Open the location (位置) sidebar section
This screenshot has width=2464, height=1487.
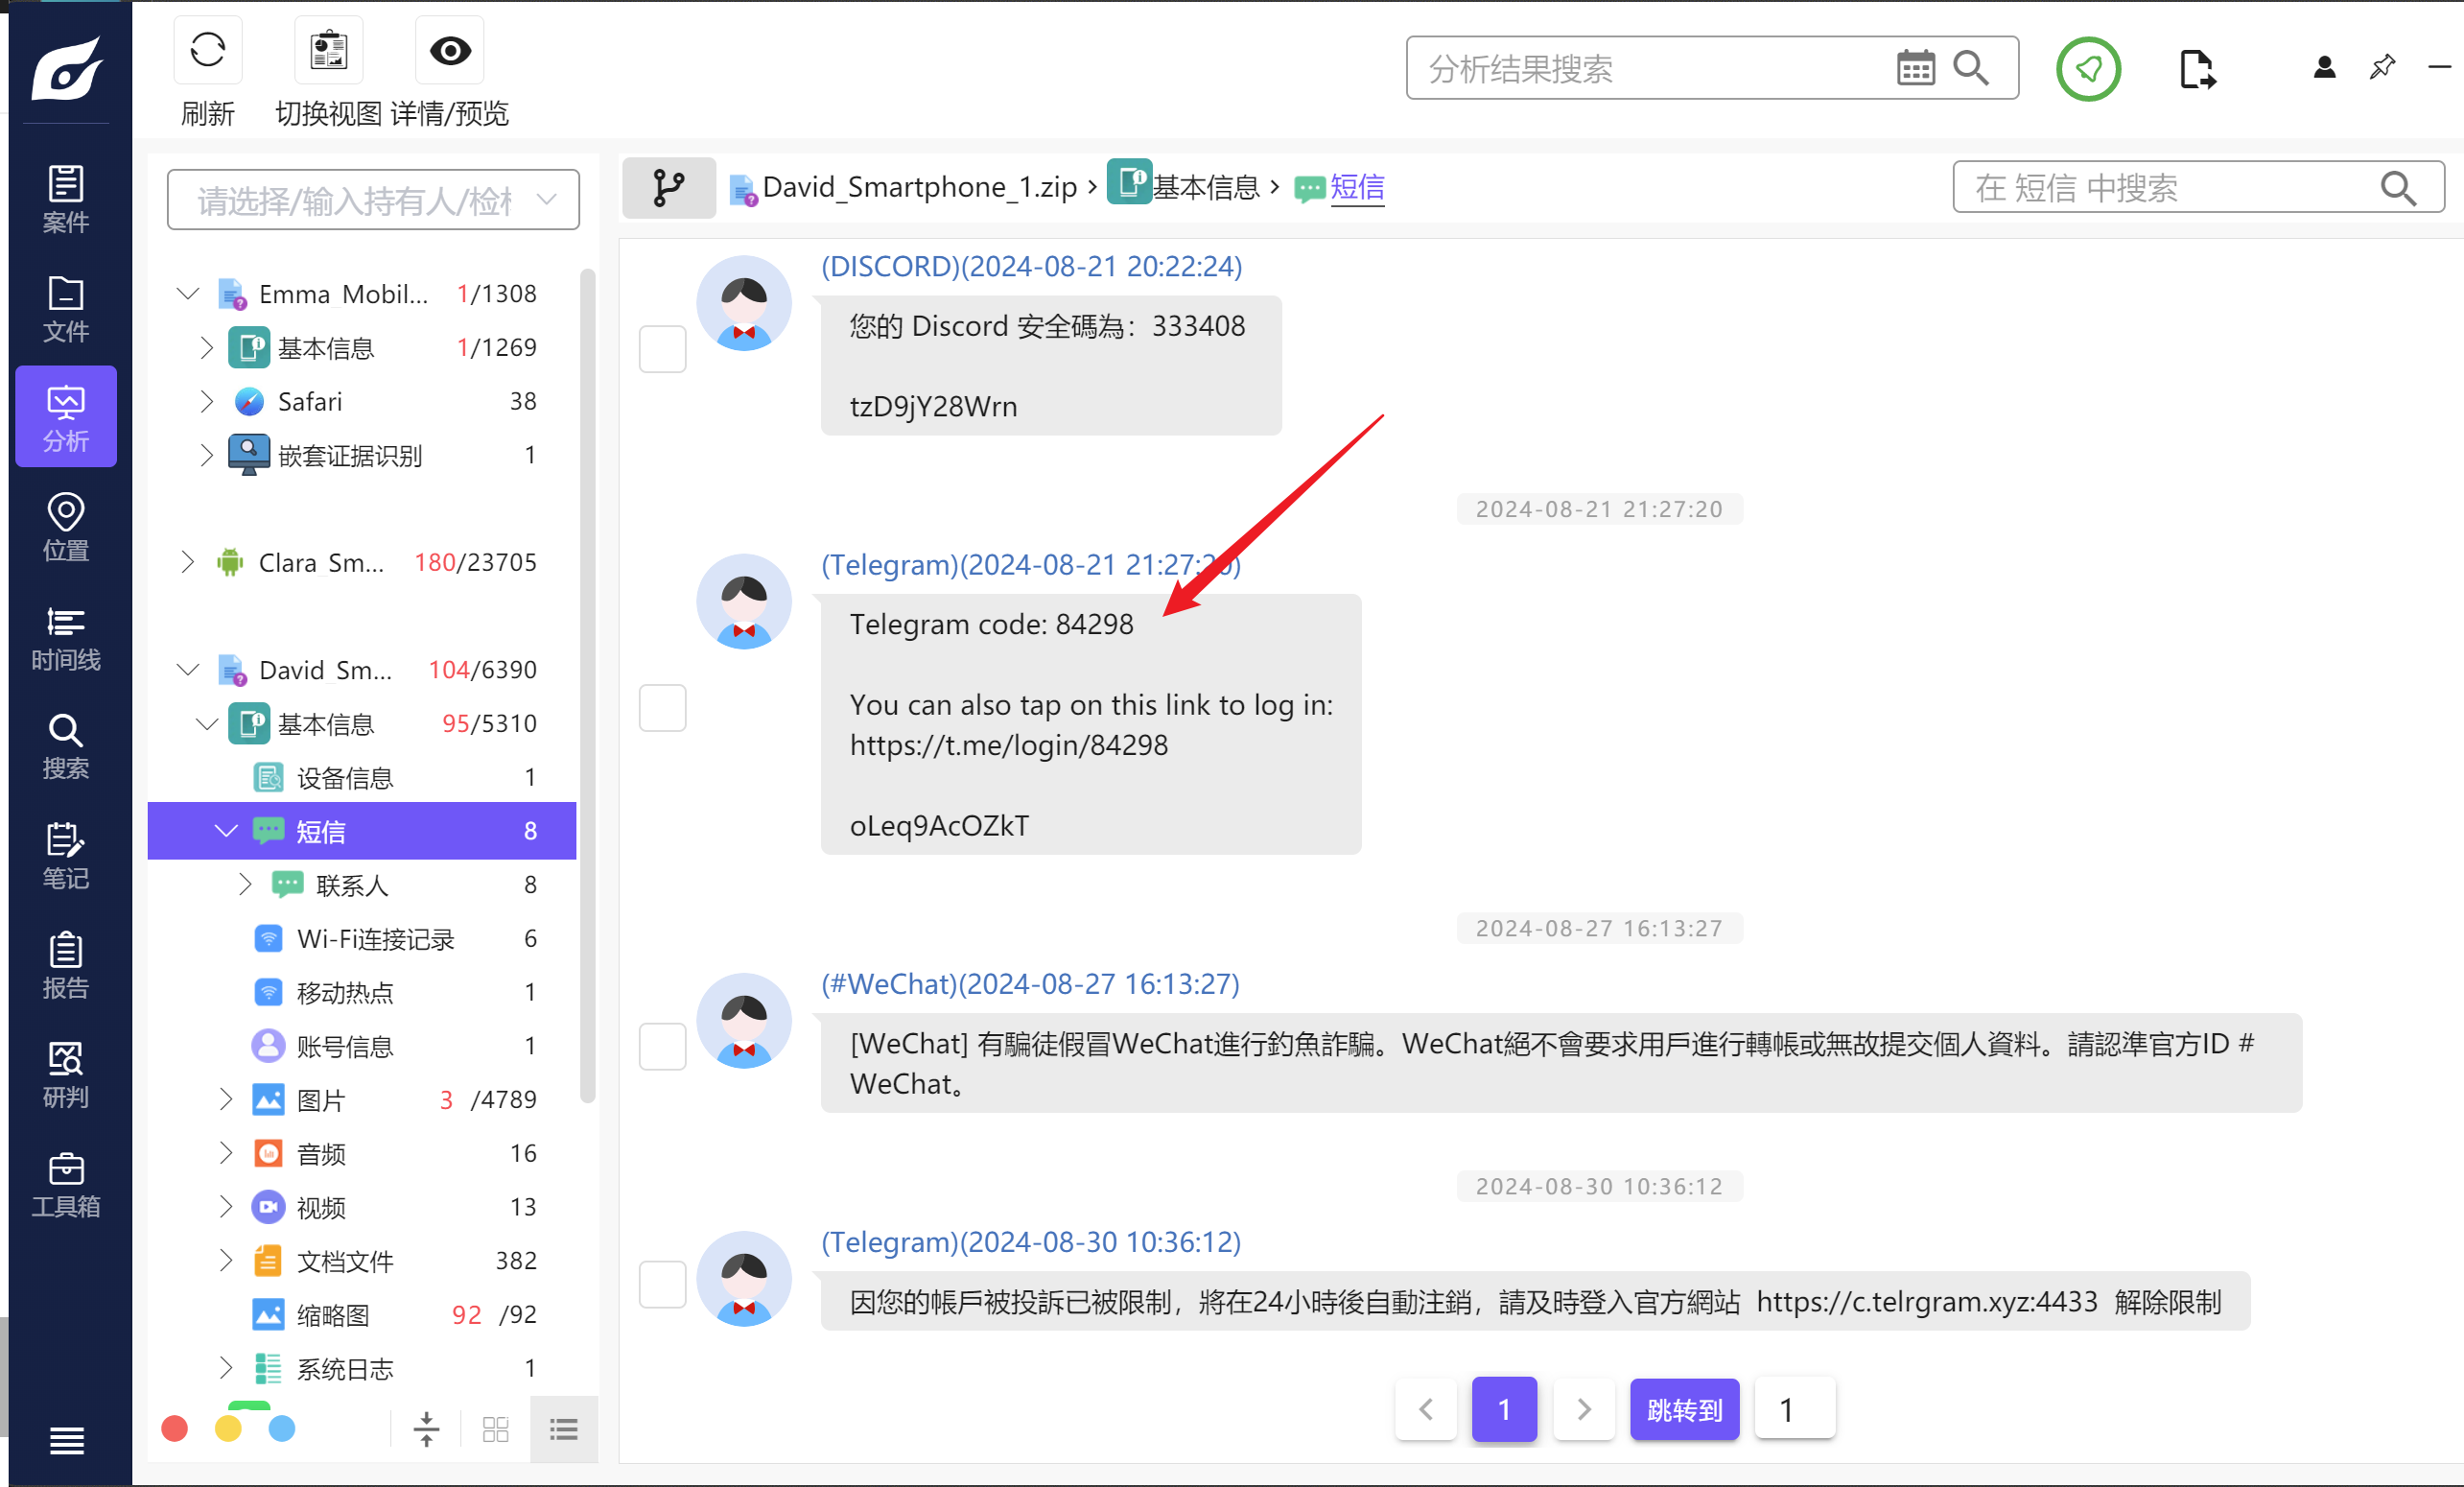[x=66, y=528]
